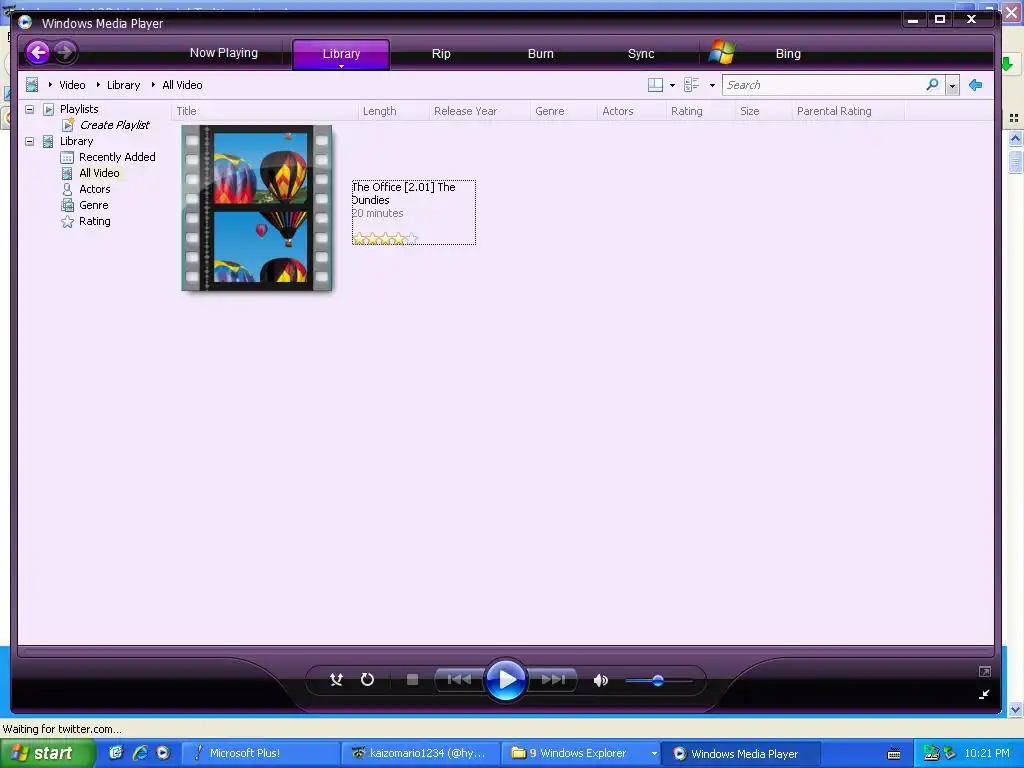The height and width of the screenshot is (768, 1024).
Task: Collapse the Library tree node
Action: coord(29,141)
